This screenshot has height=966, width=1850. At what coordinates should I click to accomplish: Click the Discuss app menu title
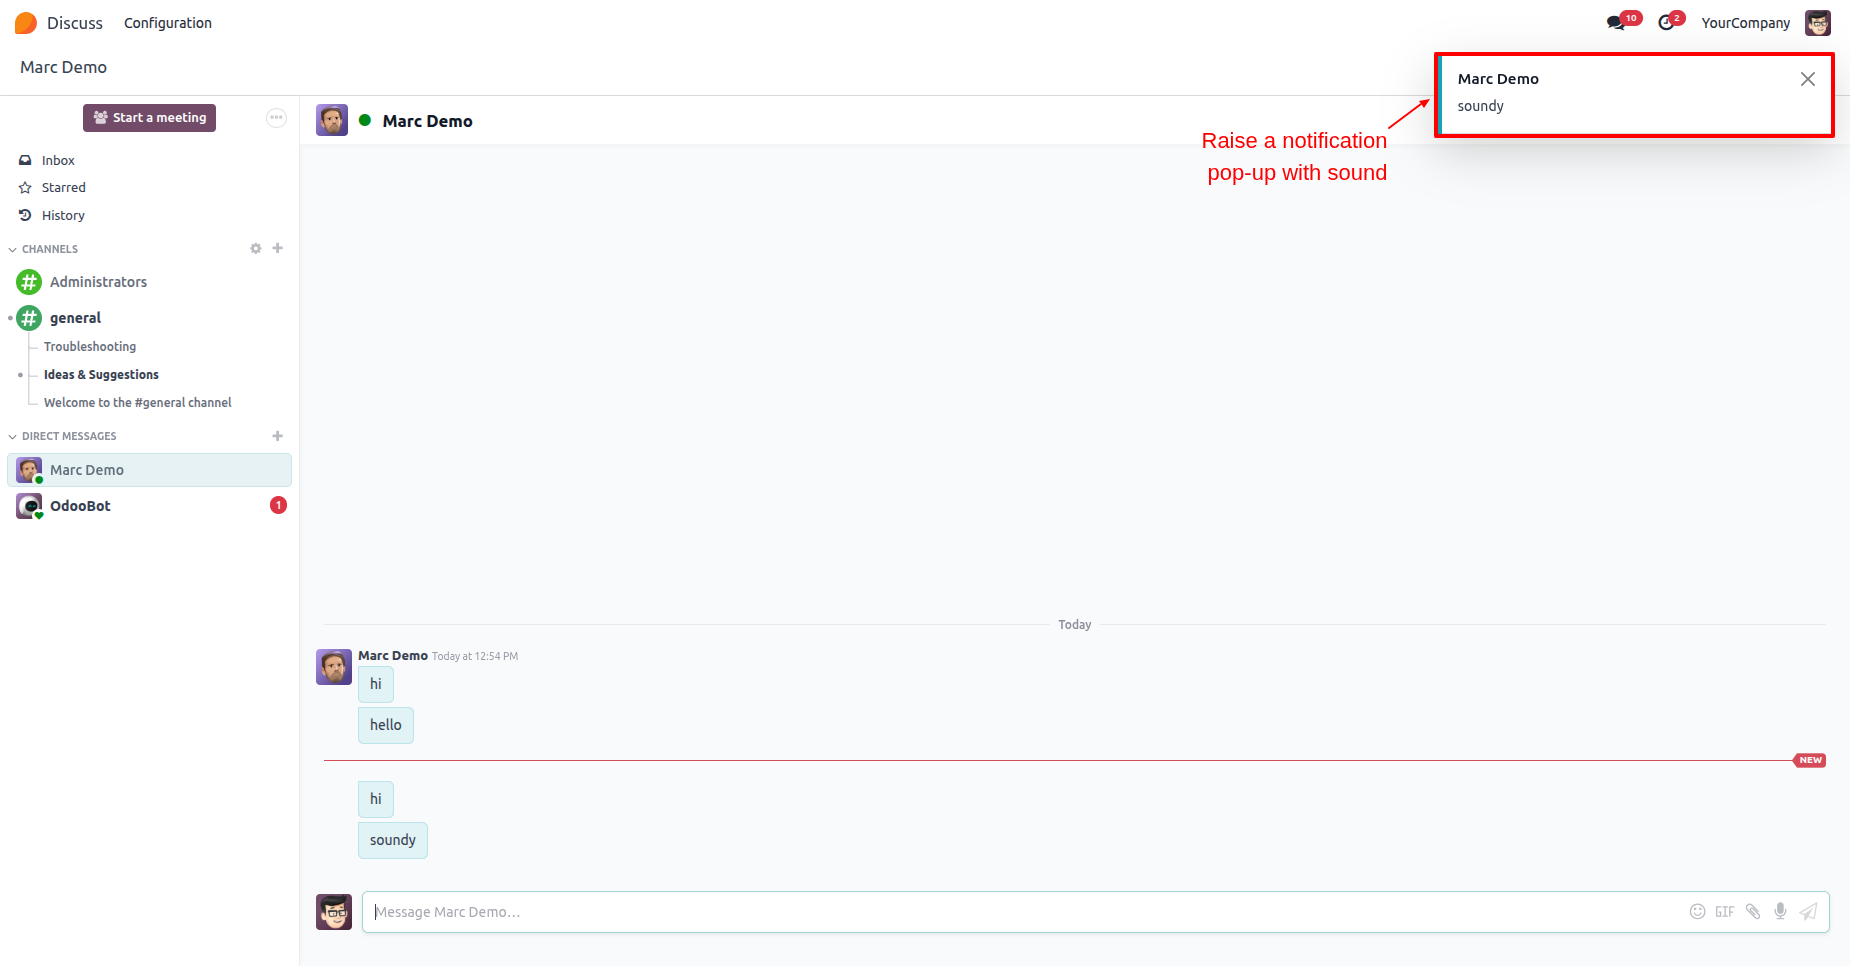[x=75, y=23]
